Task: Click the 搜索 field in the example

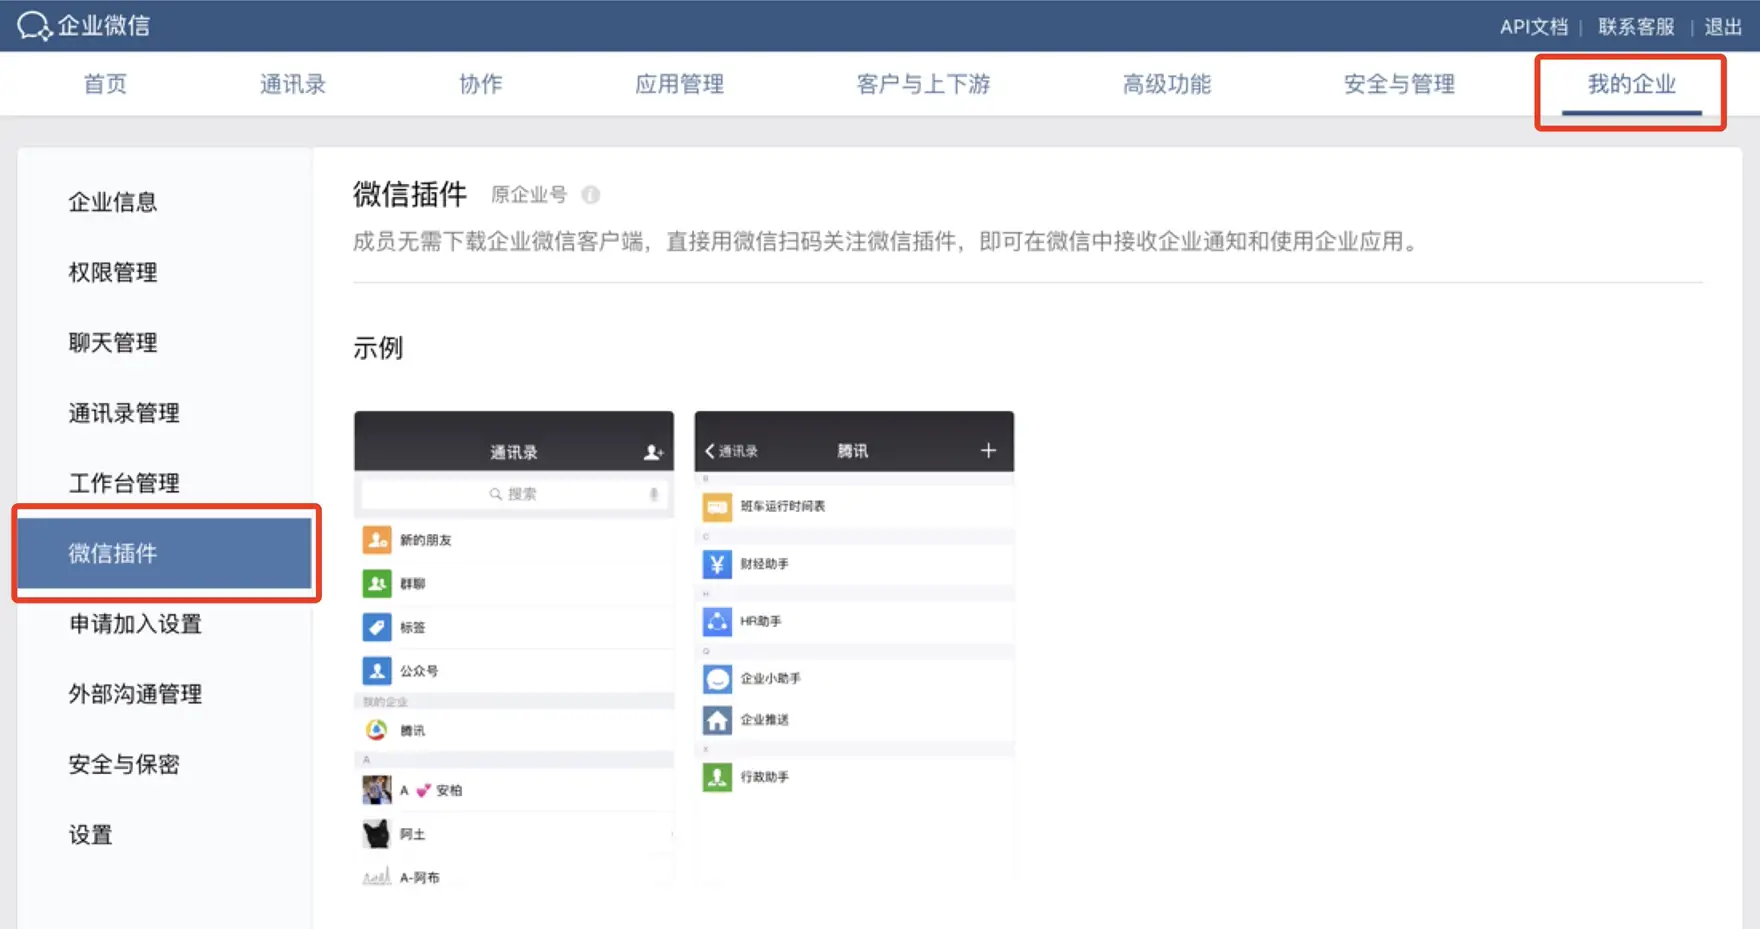Action: (513, 494)
